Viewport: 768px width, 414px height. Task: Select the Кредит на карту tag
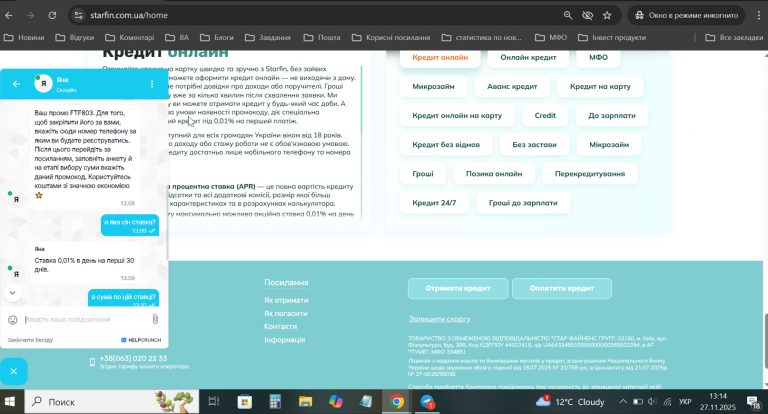coord(600,86)
